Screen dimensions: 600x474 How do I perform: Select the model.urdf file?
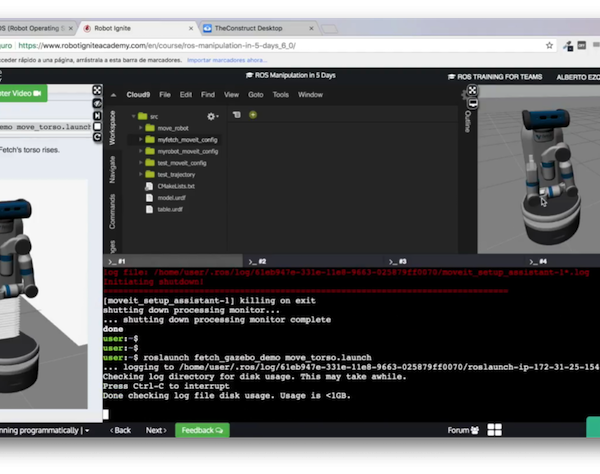tap(171, 198)
